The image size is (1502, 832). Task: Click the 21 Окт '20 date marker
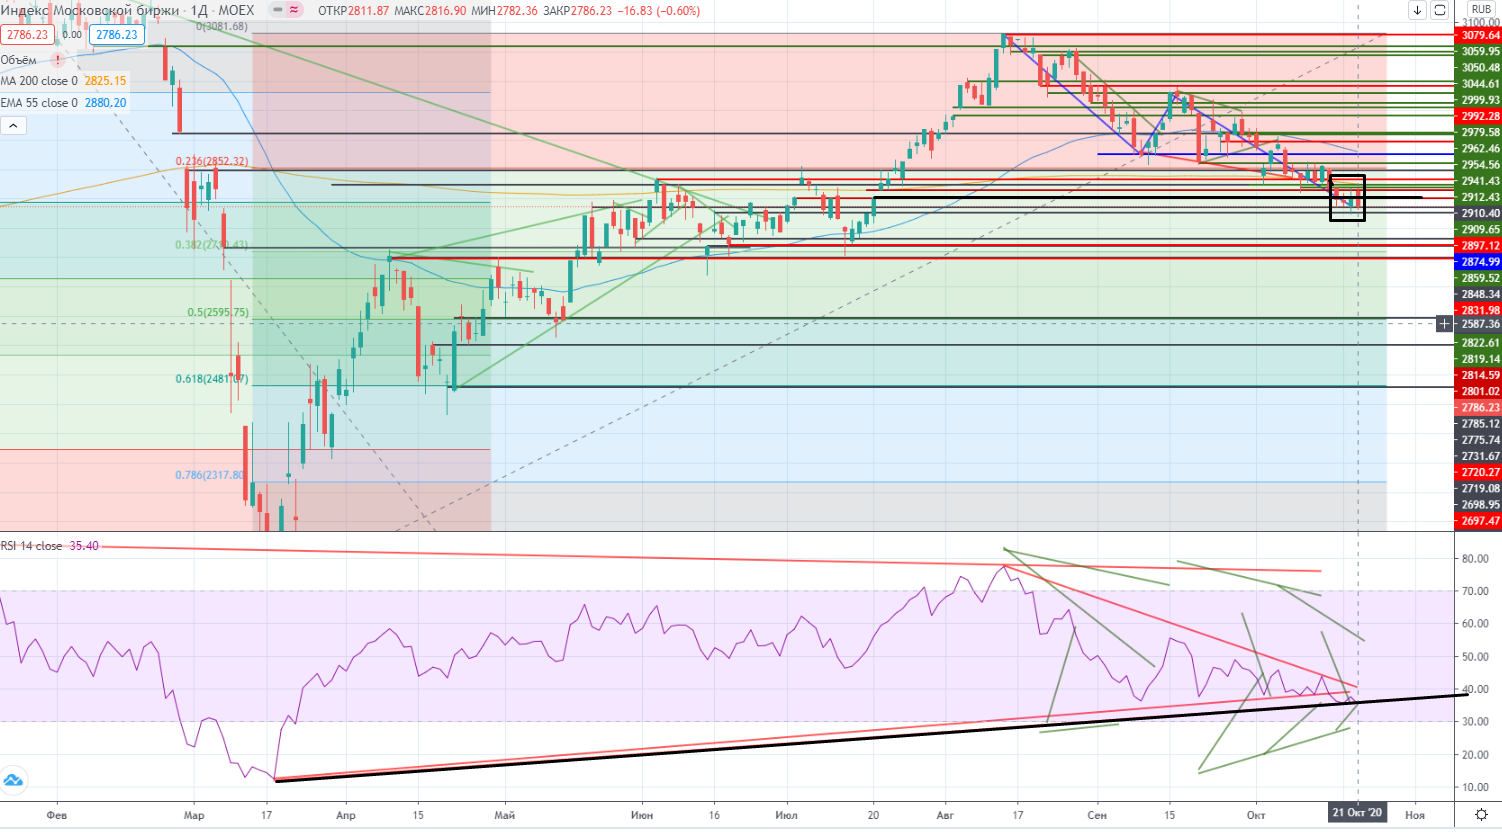coord(1357,813)
